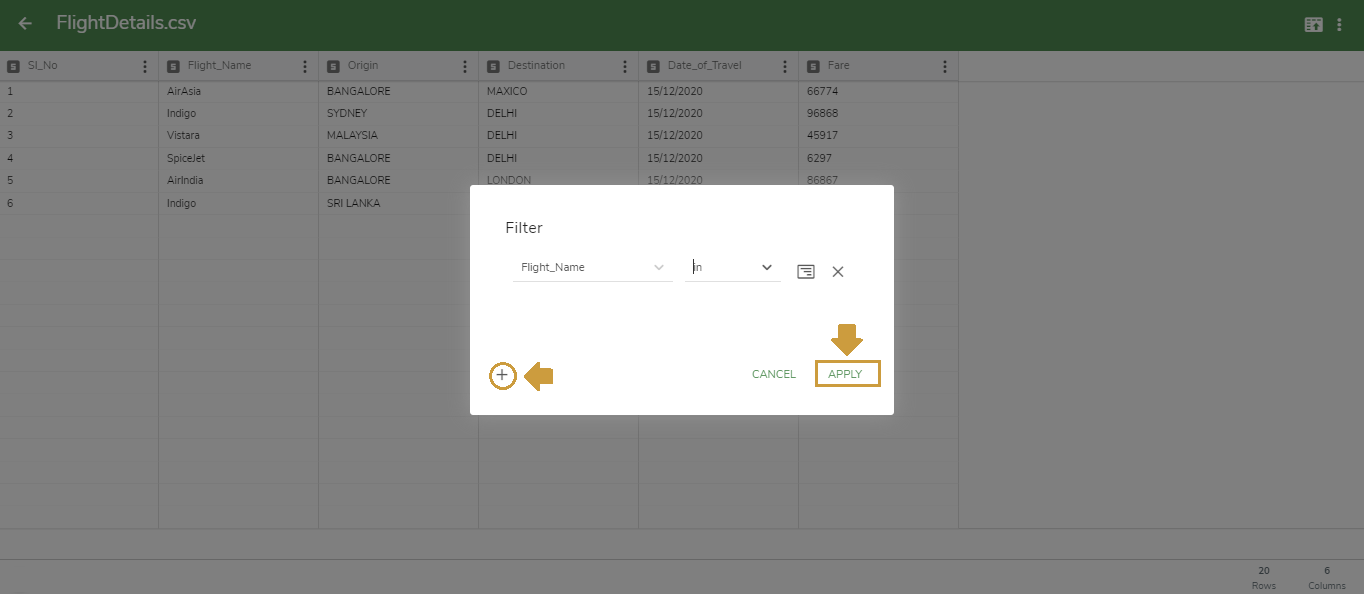Click the data type icon on Flight_Name column
Screen dimensions: 1364x594
pyautogui.click(x=173, y=65)
